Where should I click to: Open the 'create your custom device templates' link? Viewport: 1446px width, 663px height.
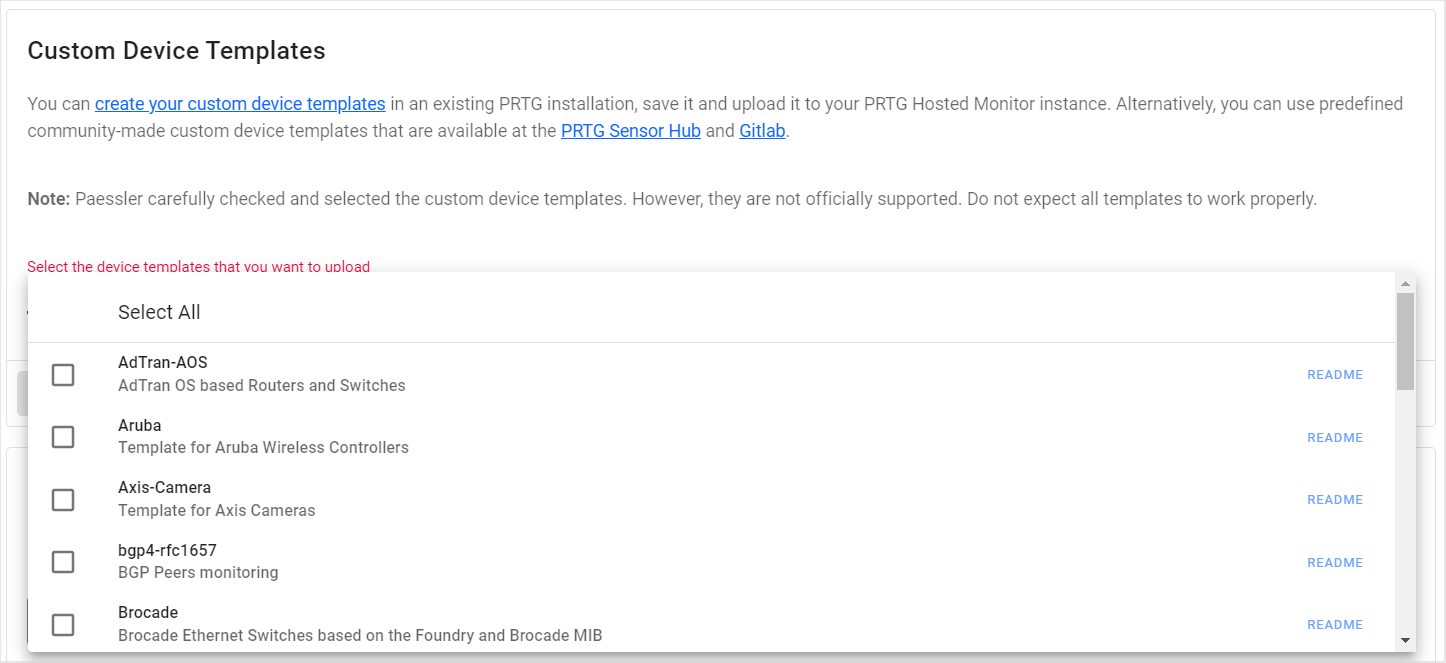240,103
